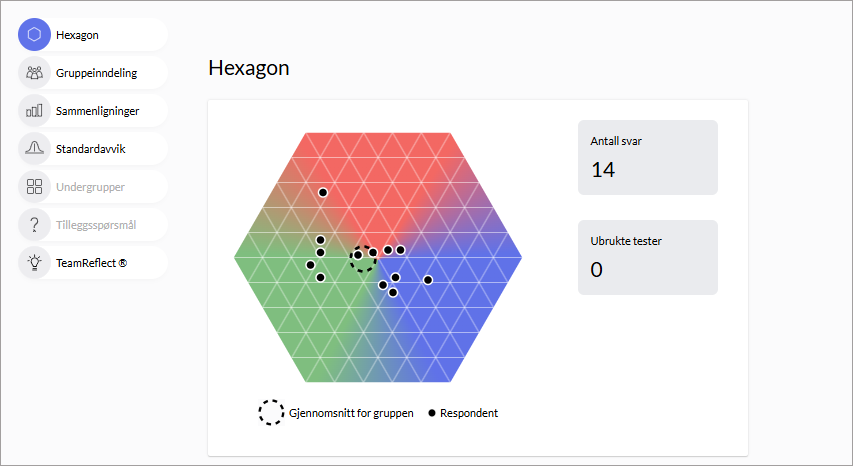853x466 pixels.
Task: Click the Standardavvik bell curve icon
Action: (x=34, y=148)
